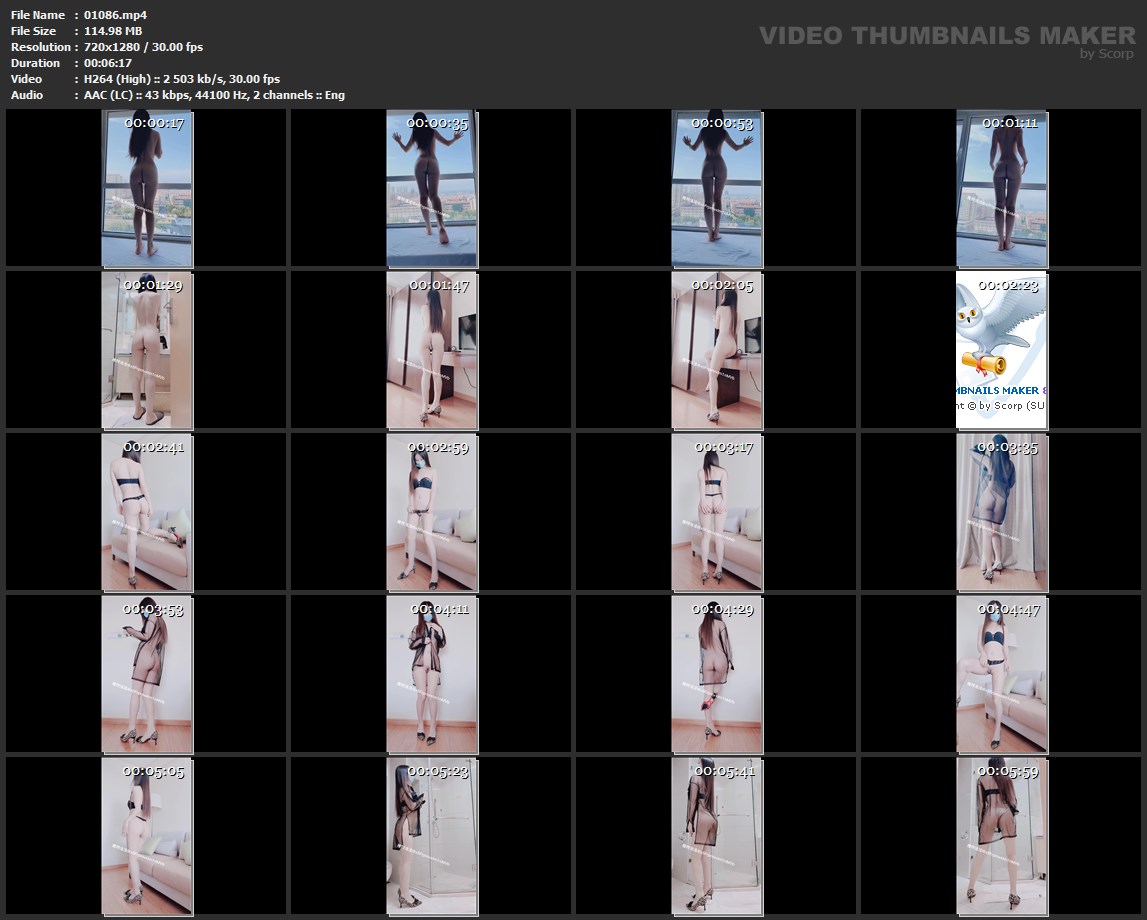The height and width of the screenshot is (920, 1147).
Task: Open the frame at 00:01:47
Action: [x=432, y=350]
